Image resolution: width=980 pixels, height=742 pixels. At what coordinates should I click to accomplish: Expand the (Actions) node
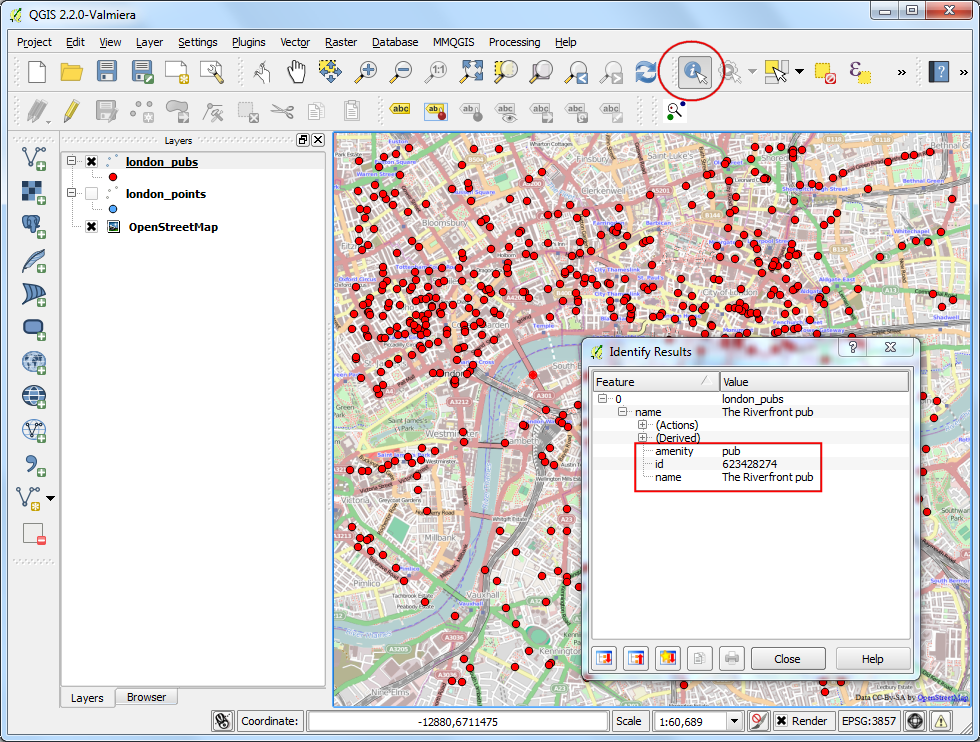[x=642, y=424]
